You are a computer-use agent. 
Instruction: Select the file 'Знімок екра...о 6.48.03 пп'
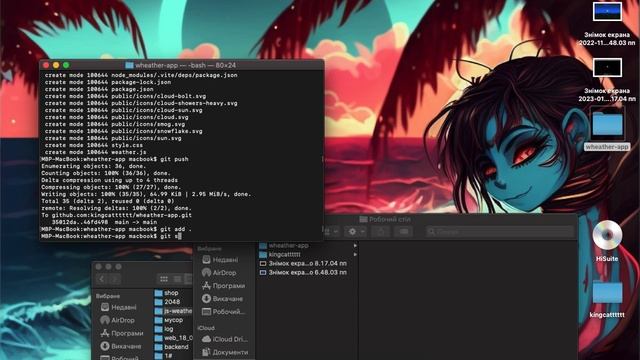click(x=308, y=272)
